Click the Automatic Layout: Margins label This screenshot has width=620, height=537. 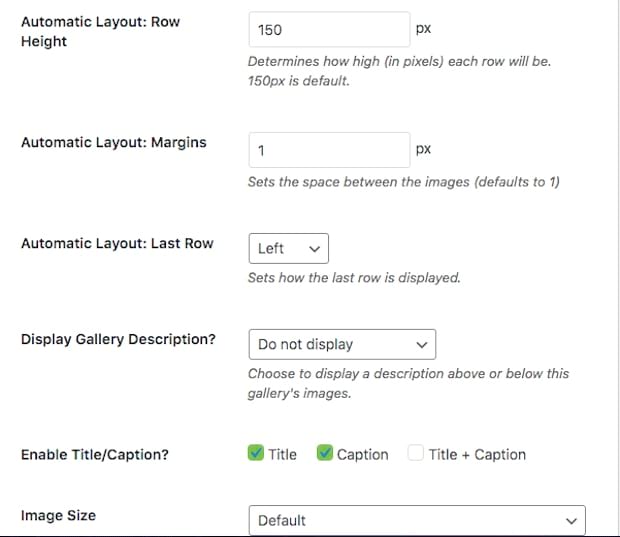click(113, 142)
